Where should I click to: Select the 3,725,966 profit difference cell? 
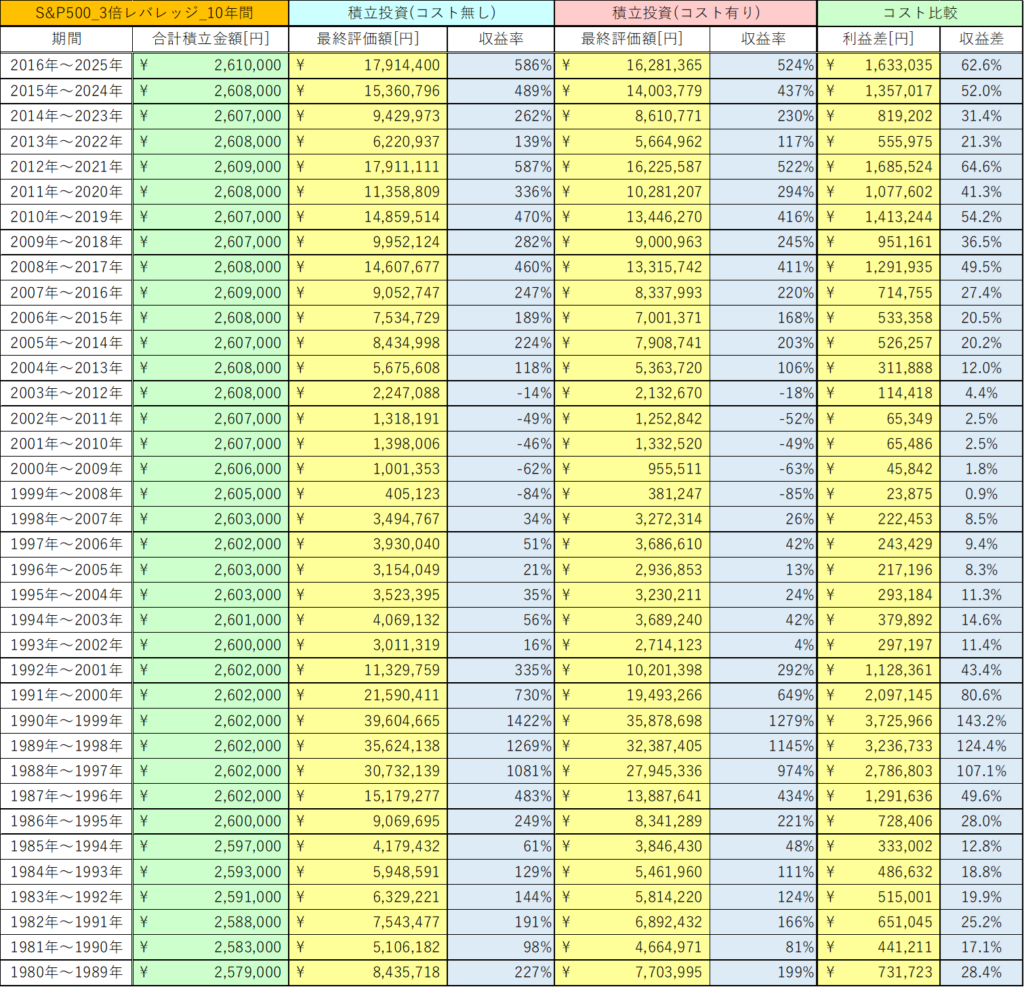point(878,720)
